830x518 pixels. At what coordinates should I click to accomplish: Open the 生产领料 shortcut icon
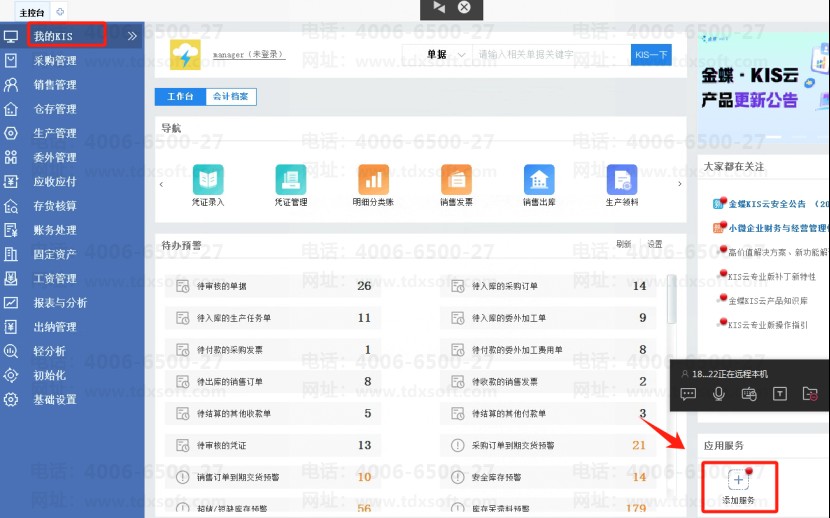[x=622, y=180]
